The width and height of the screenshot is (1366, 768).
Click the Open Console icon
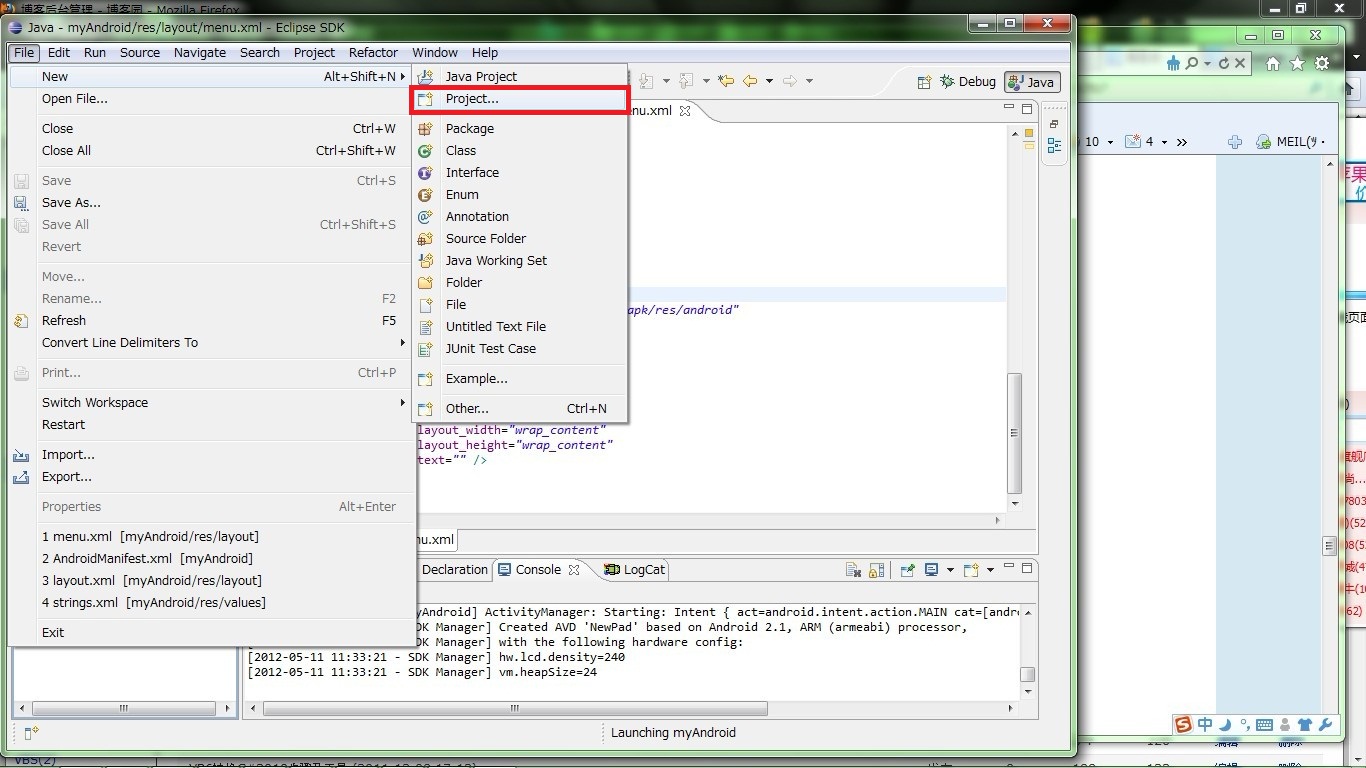click(970, 570)
